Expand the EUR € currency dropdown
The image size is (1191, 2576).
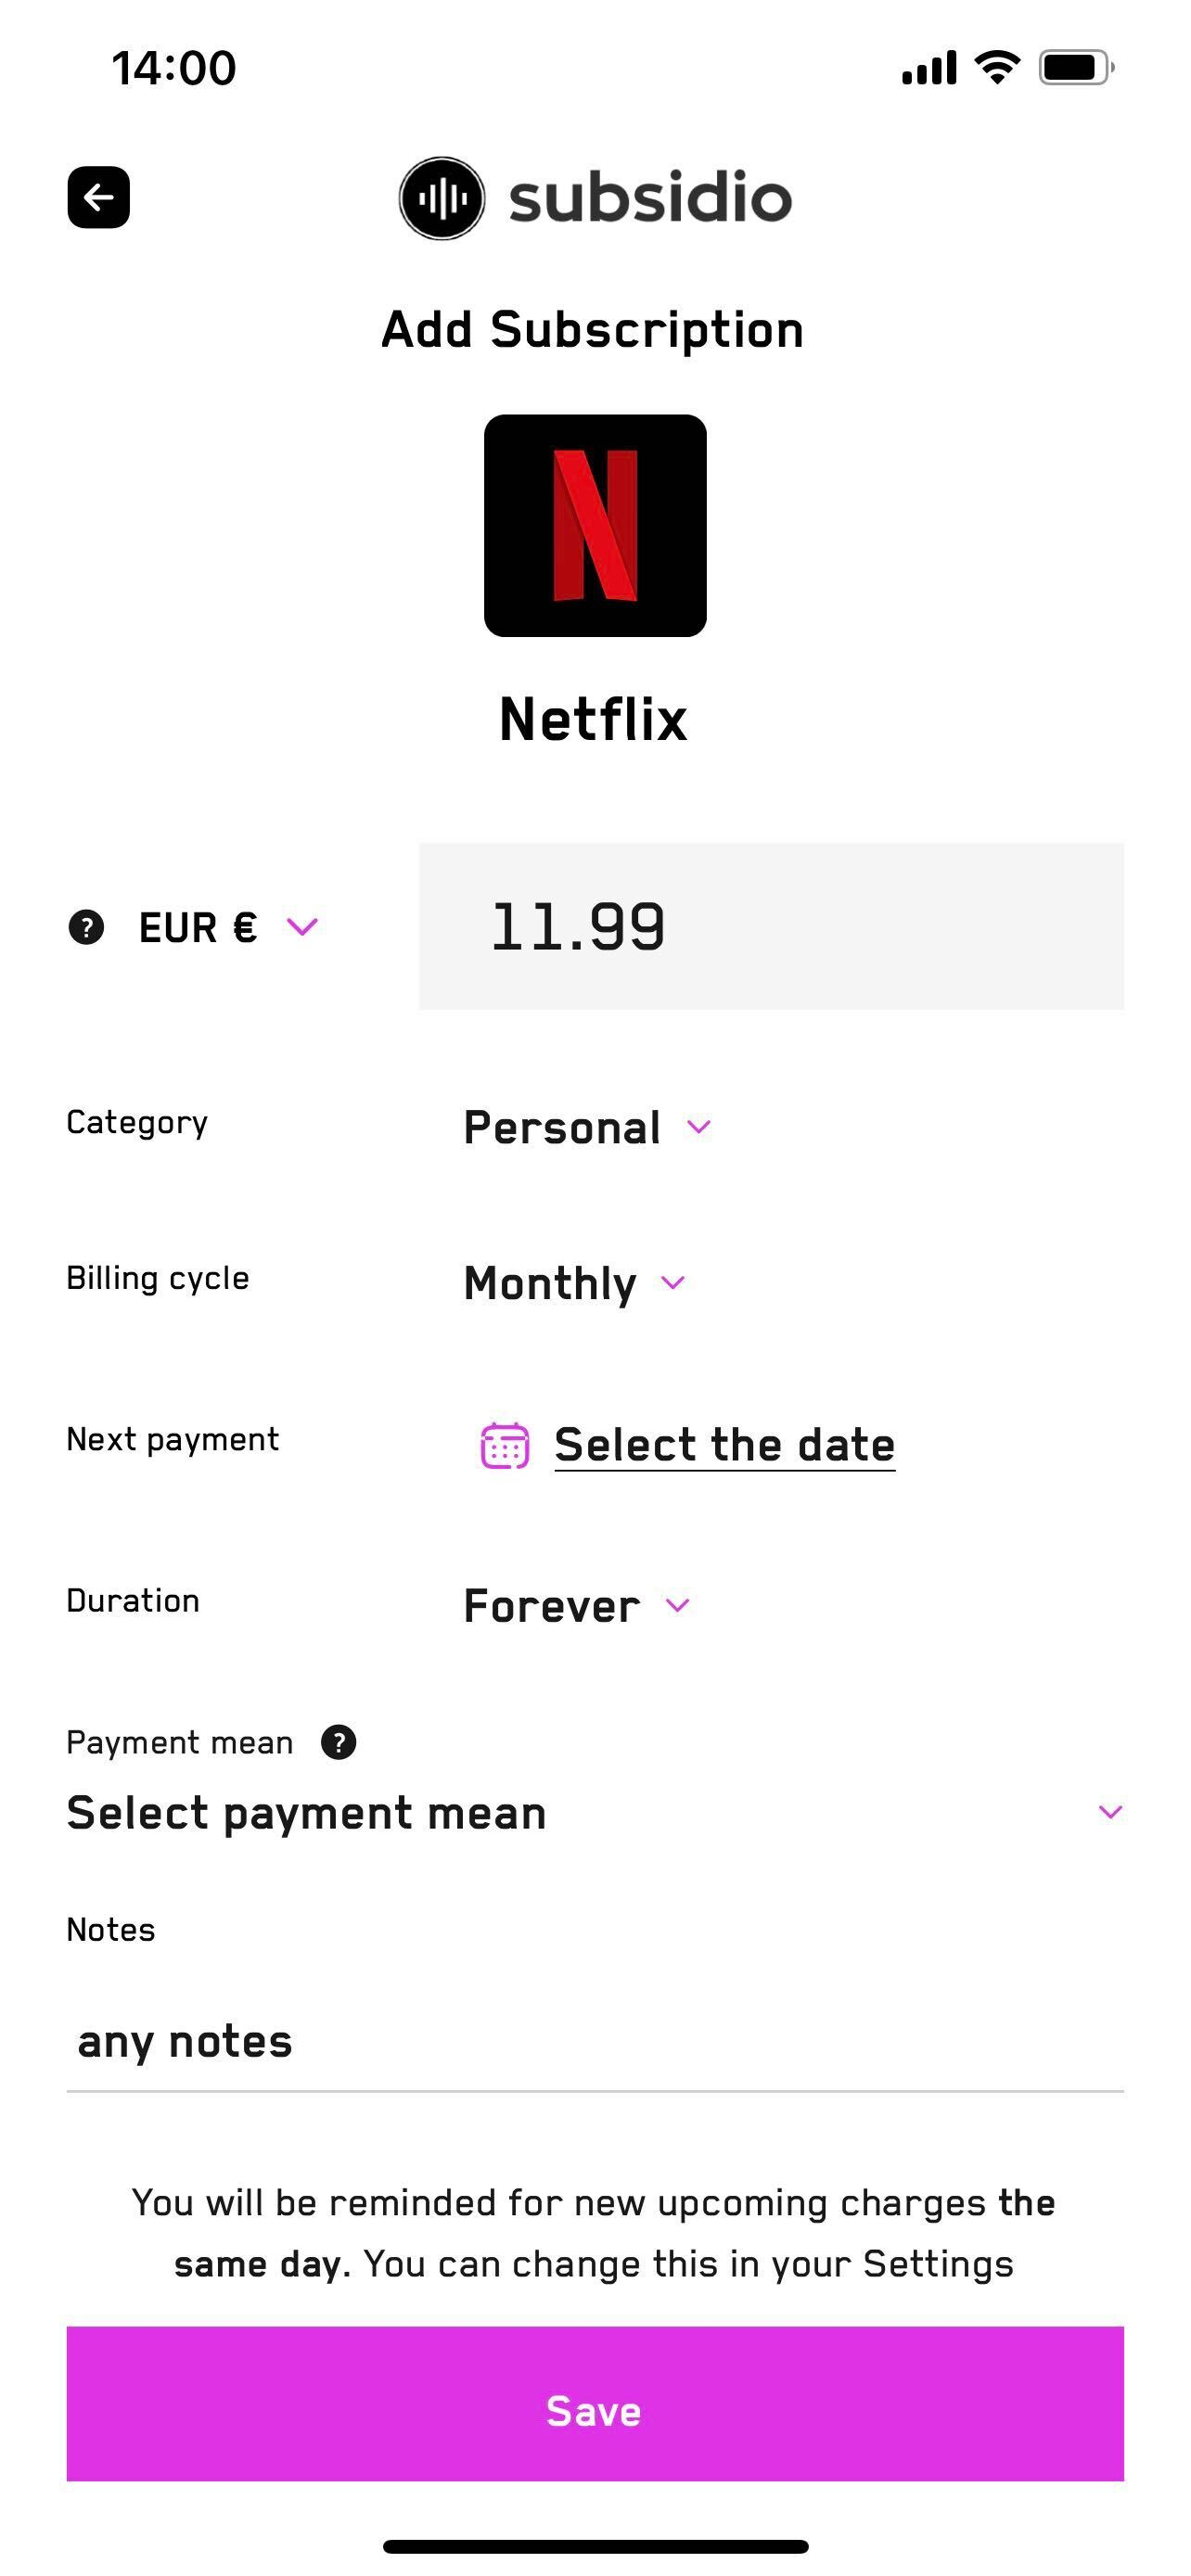point(228,927)
